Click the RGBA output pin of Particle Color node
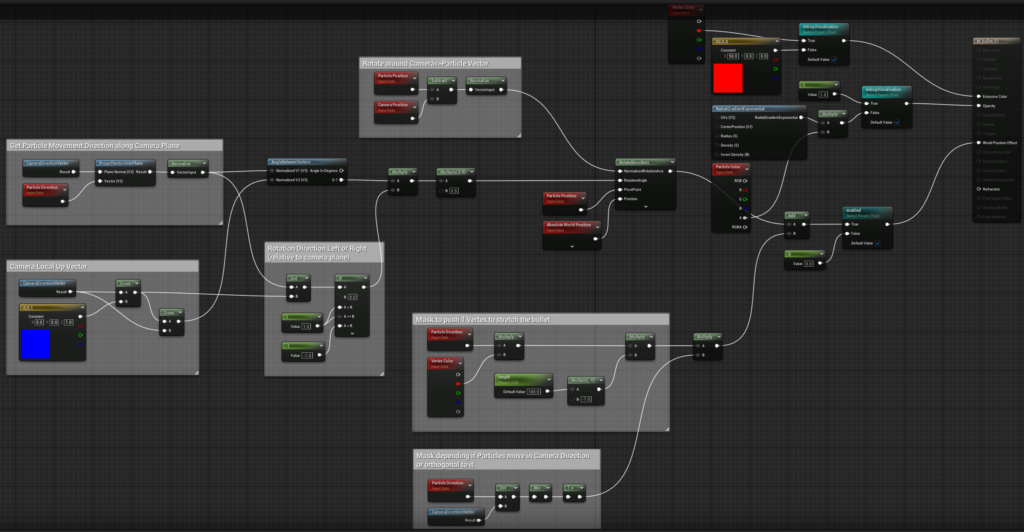 click(x=745, y=227)
